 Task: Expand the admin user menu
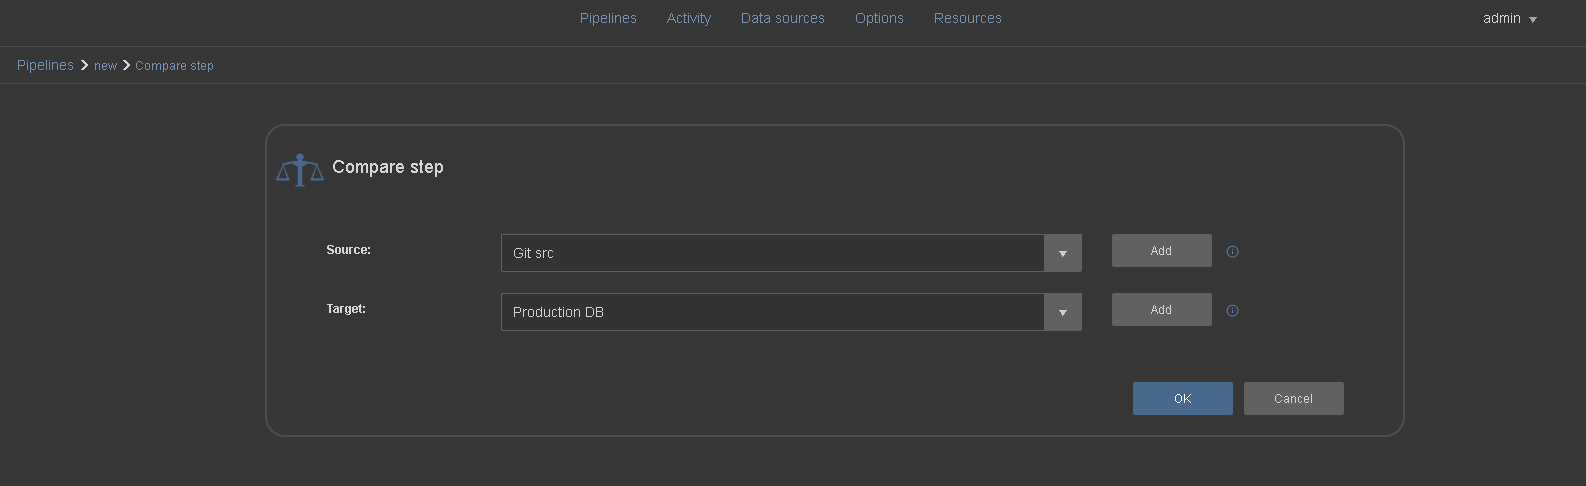click(1509, 18)
